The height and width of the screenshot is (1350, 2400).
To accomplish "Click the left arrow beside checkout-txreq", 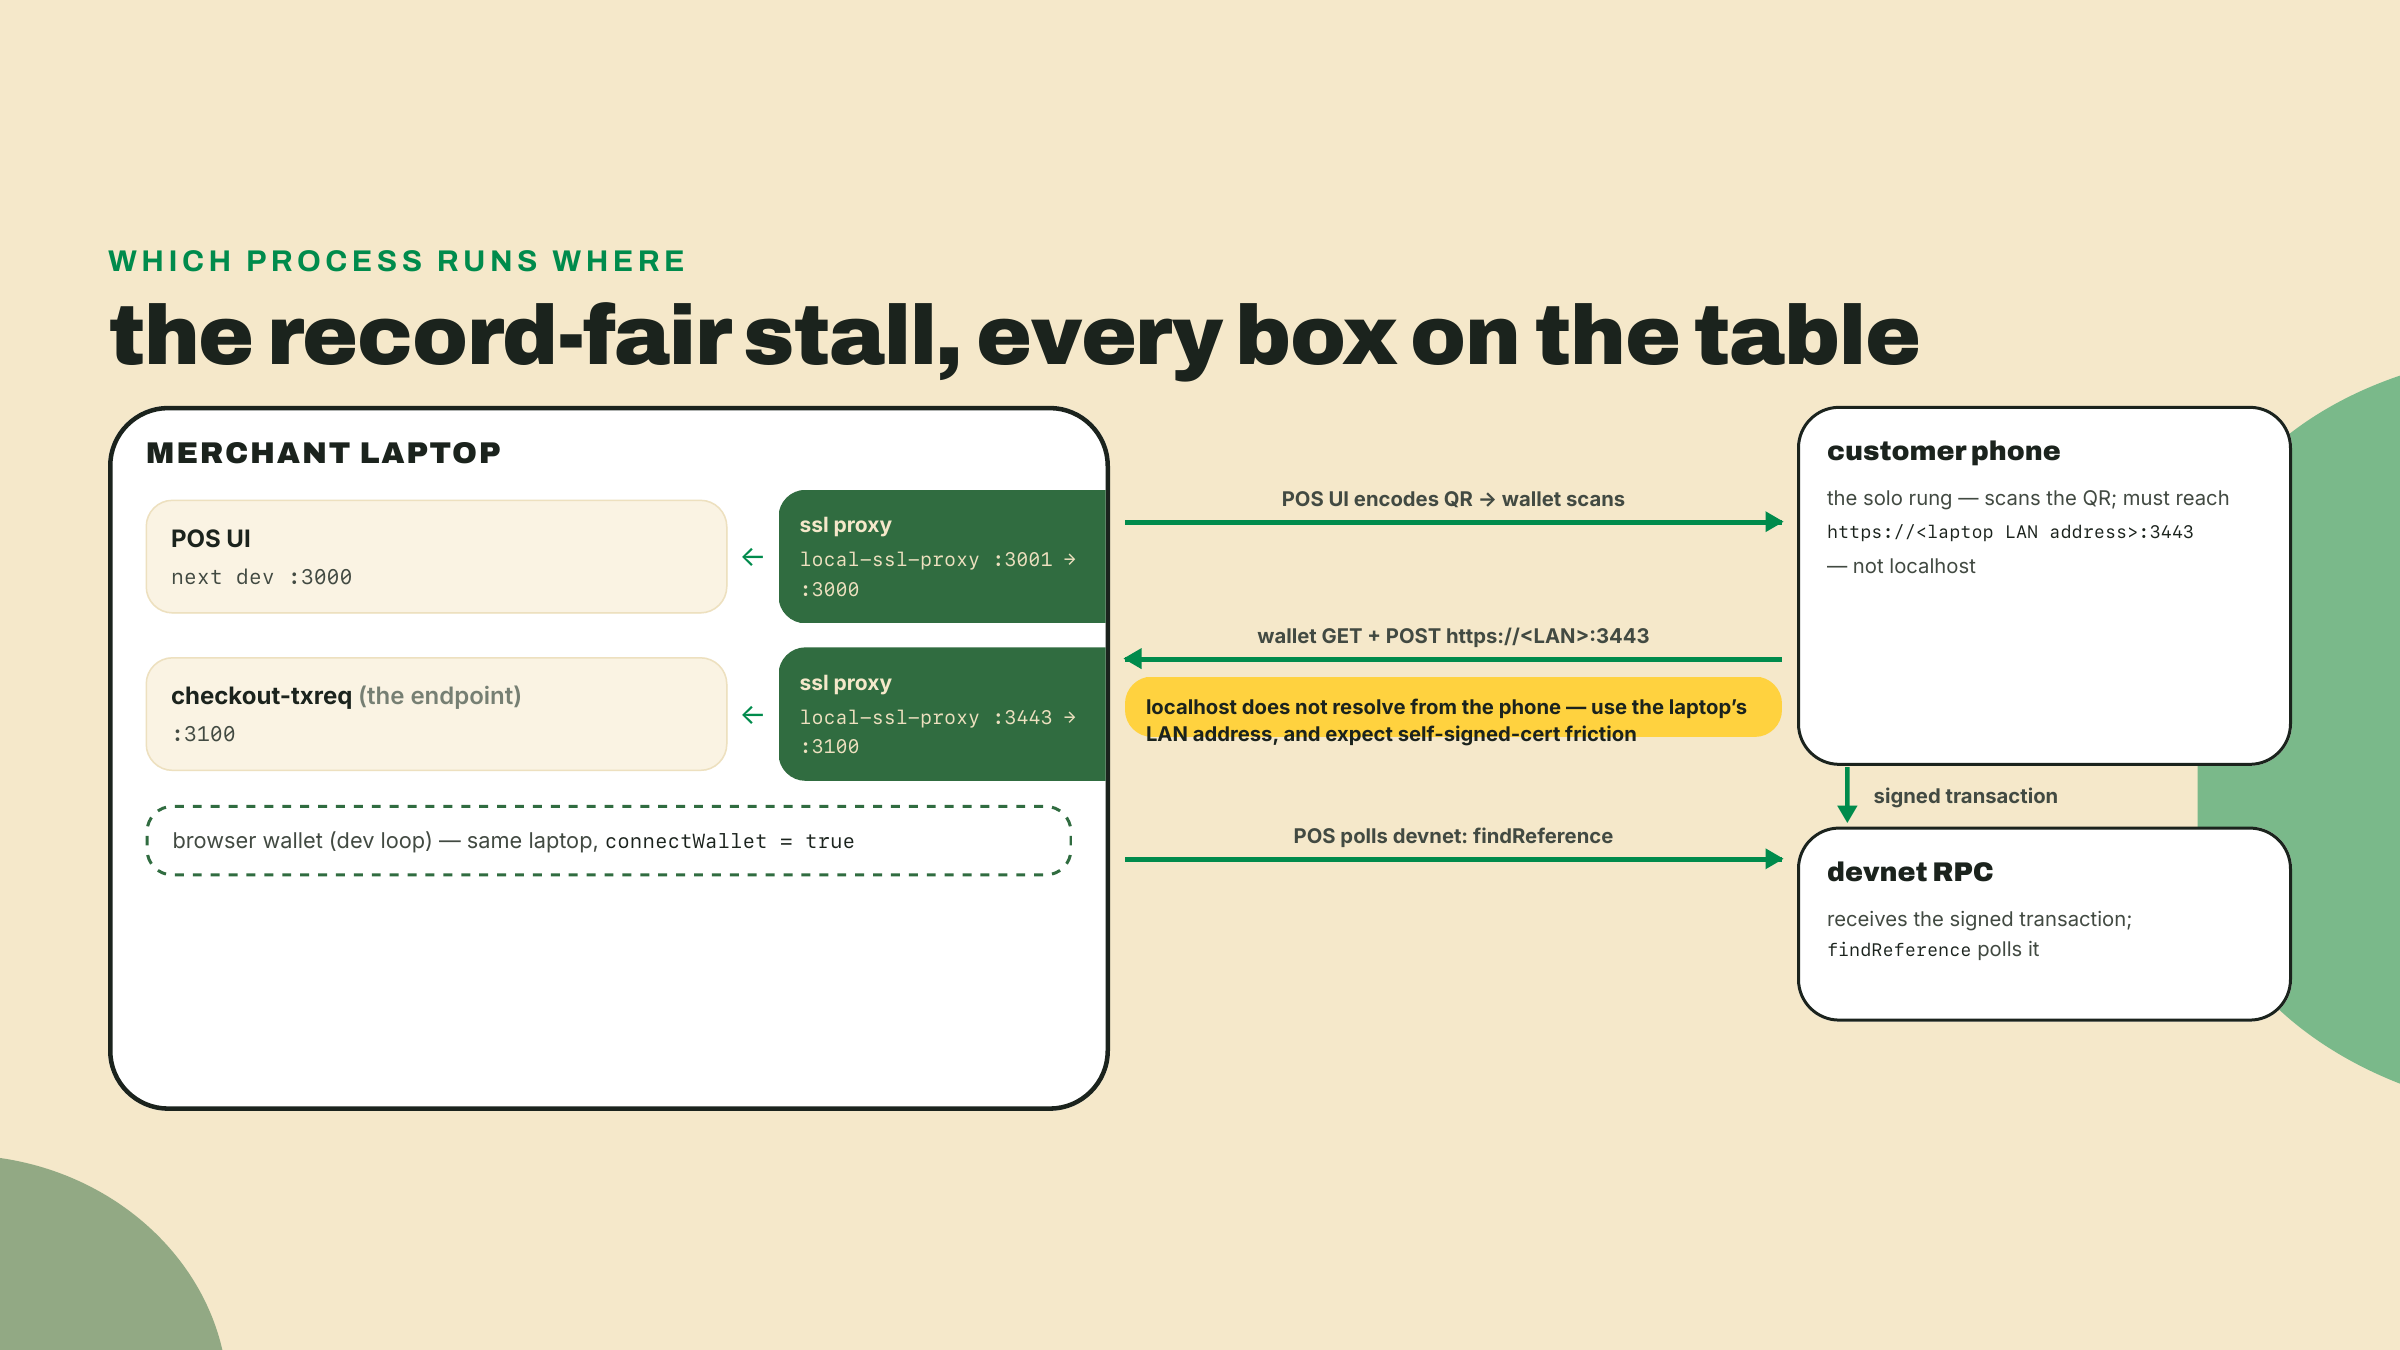I will coord(753,715).
